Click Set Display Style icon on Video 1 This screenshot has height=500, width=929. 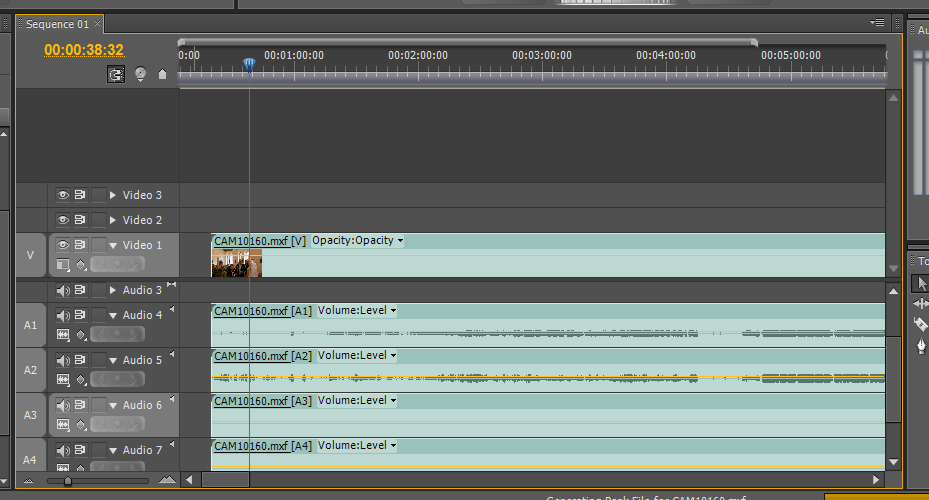[63, 265]
